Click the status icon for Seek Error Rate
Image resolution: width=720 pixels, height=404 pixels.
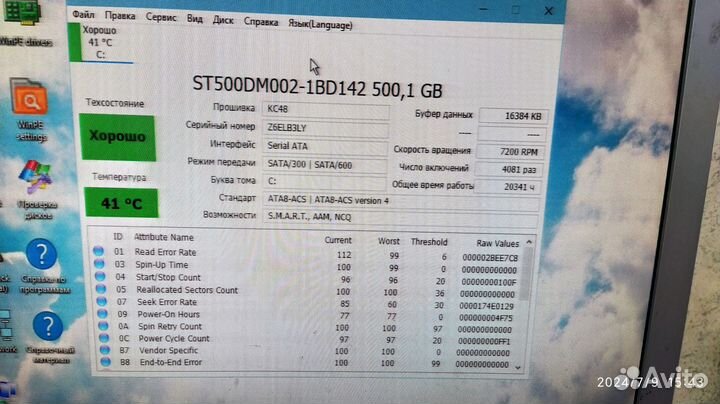[102, 301]
